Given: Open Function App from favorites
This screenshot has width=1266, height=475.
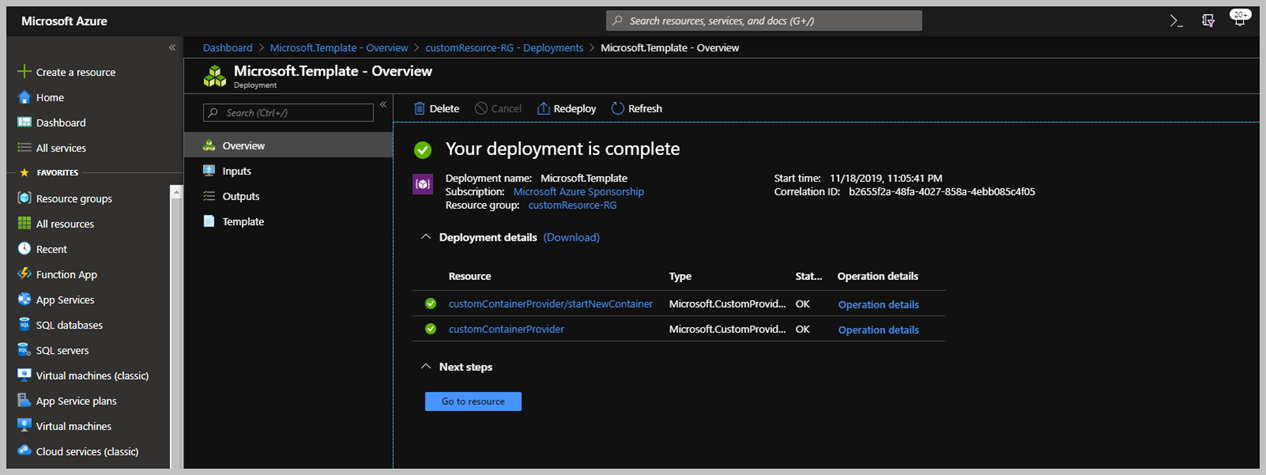Looking at the screenshot, I should (x=66, y=274).
